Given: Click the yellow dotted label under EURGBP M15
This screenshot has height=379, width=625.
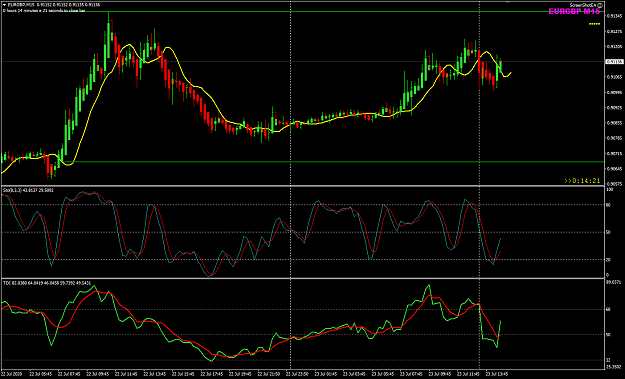Looking at the screenshot, I should click(594, 24).
